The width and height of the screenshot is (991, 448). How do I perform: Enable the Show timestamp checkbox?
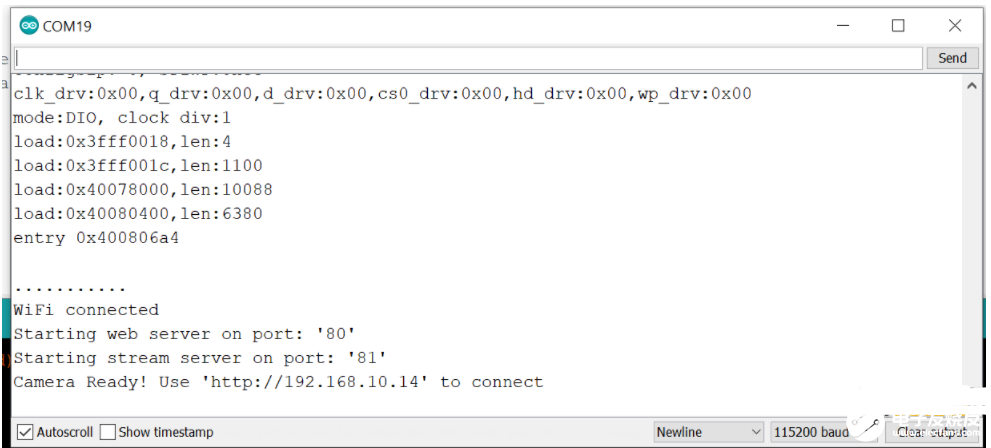coord(108,432)
